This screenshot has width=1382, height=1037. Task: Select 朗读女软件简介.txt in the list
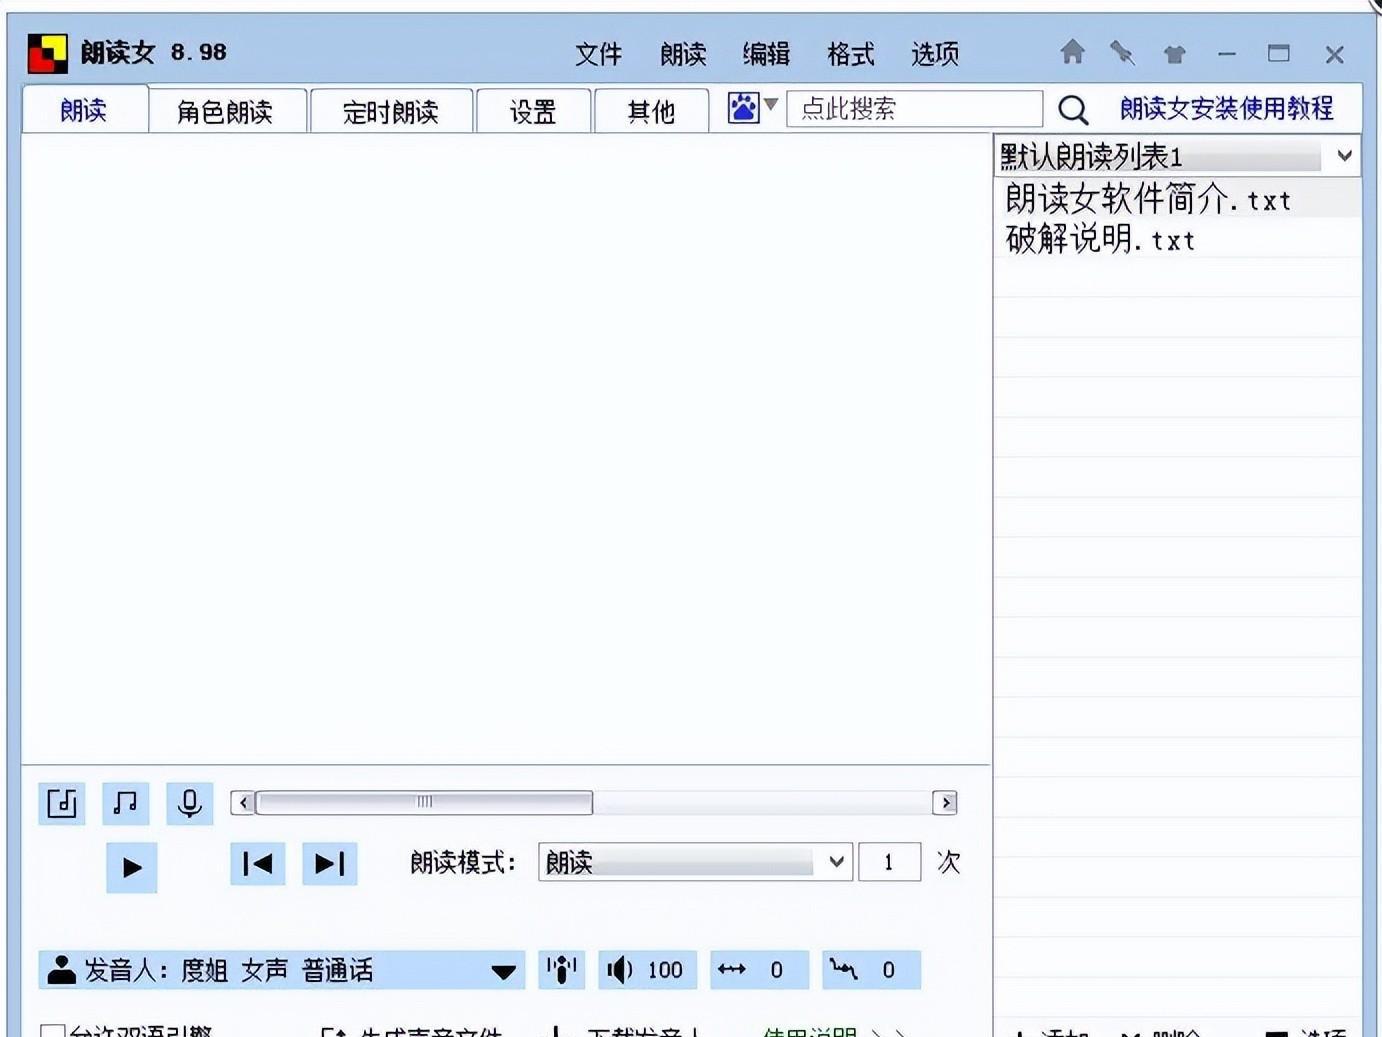pos(1176,199)
